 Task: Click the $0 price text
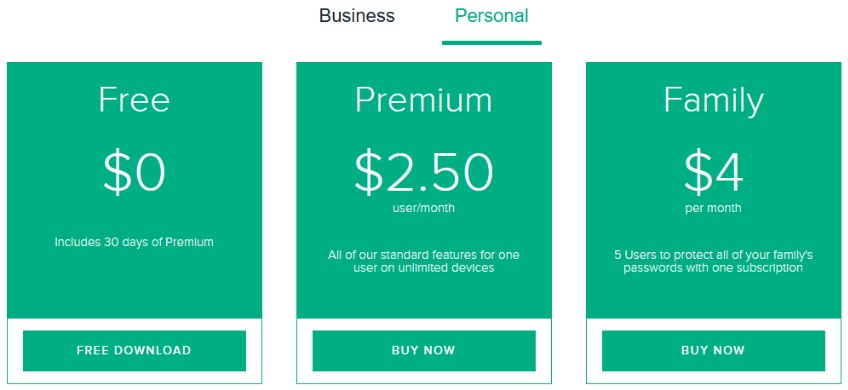point(134,173)
